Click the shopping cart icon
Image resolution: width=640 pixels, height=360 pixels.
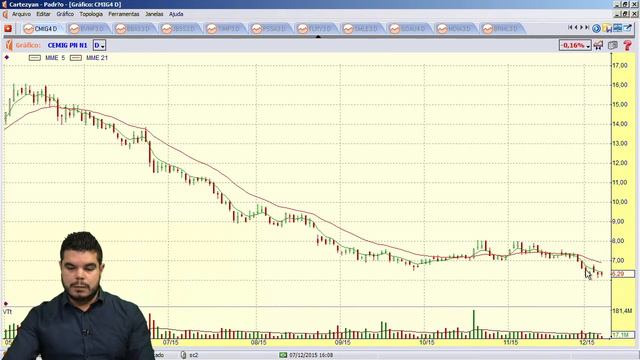click(598, 45)
